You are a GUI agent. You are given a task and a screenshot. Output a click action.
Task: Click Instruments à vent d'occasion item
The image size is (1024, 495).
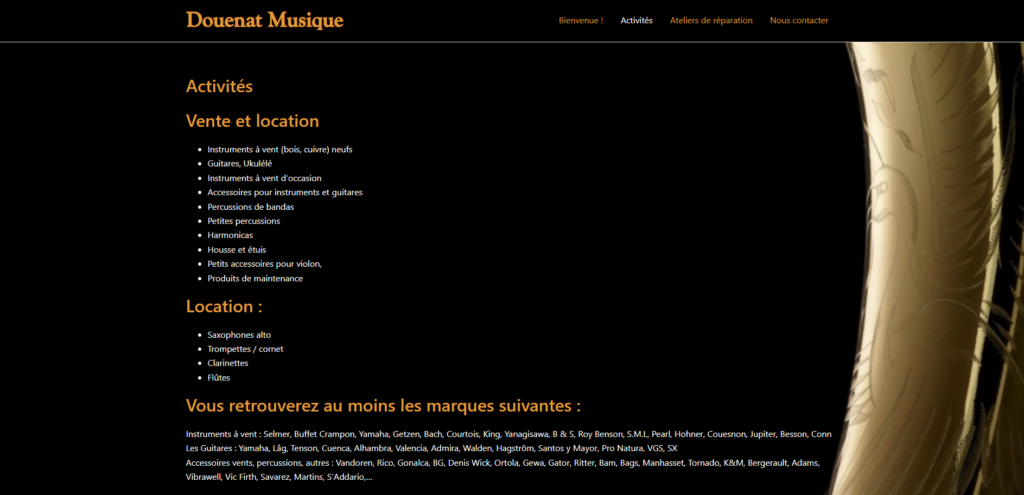pyautogui.click(x=264, y=178)
